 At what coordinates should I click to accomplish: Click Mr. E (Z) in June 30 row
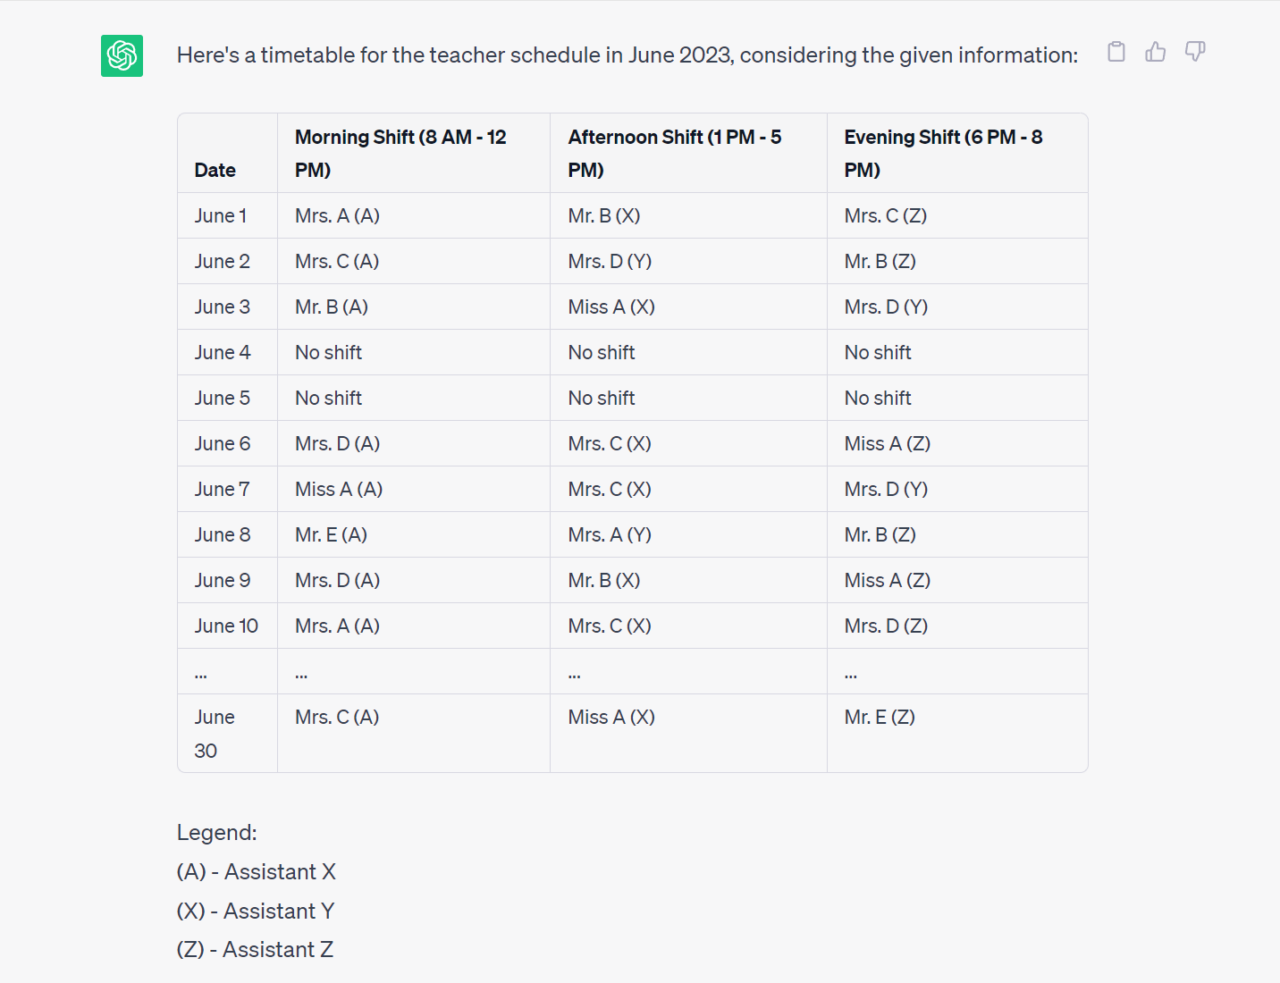[x=879, y=717]
